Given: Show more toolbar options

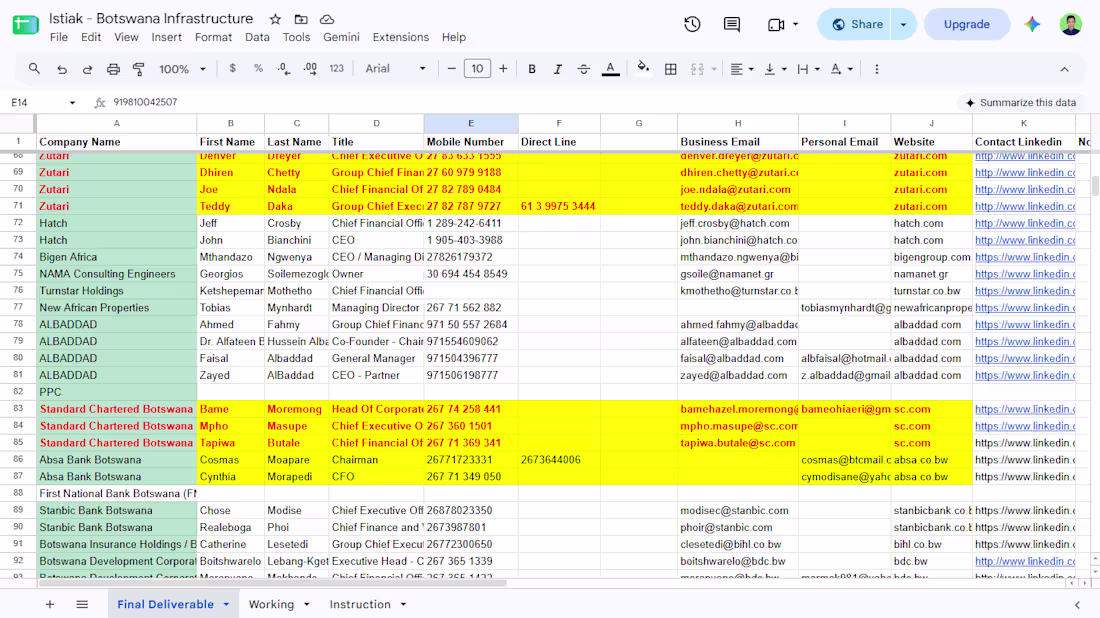Looking at the screenshot, I should tap(876, 69).
